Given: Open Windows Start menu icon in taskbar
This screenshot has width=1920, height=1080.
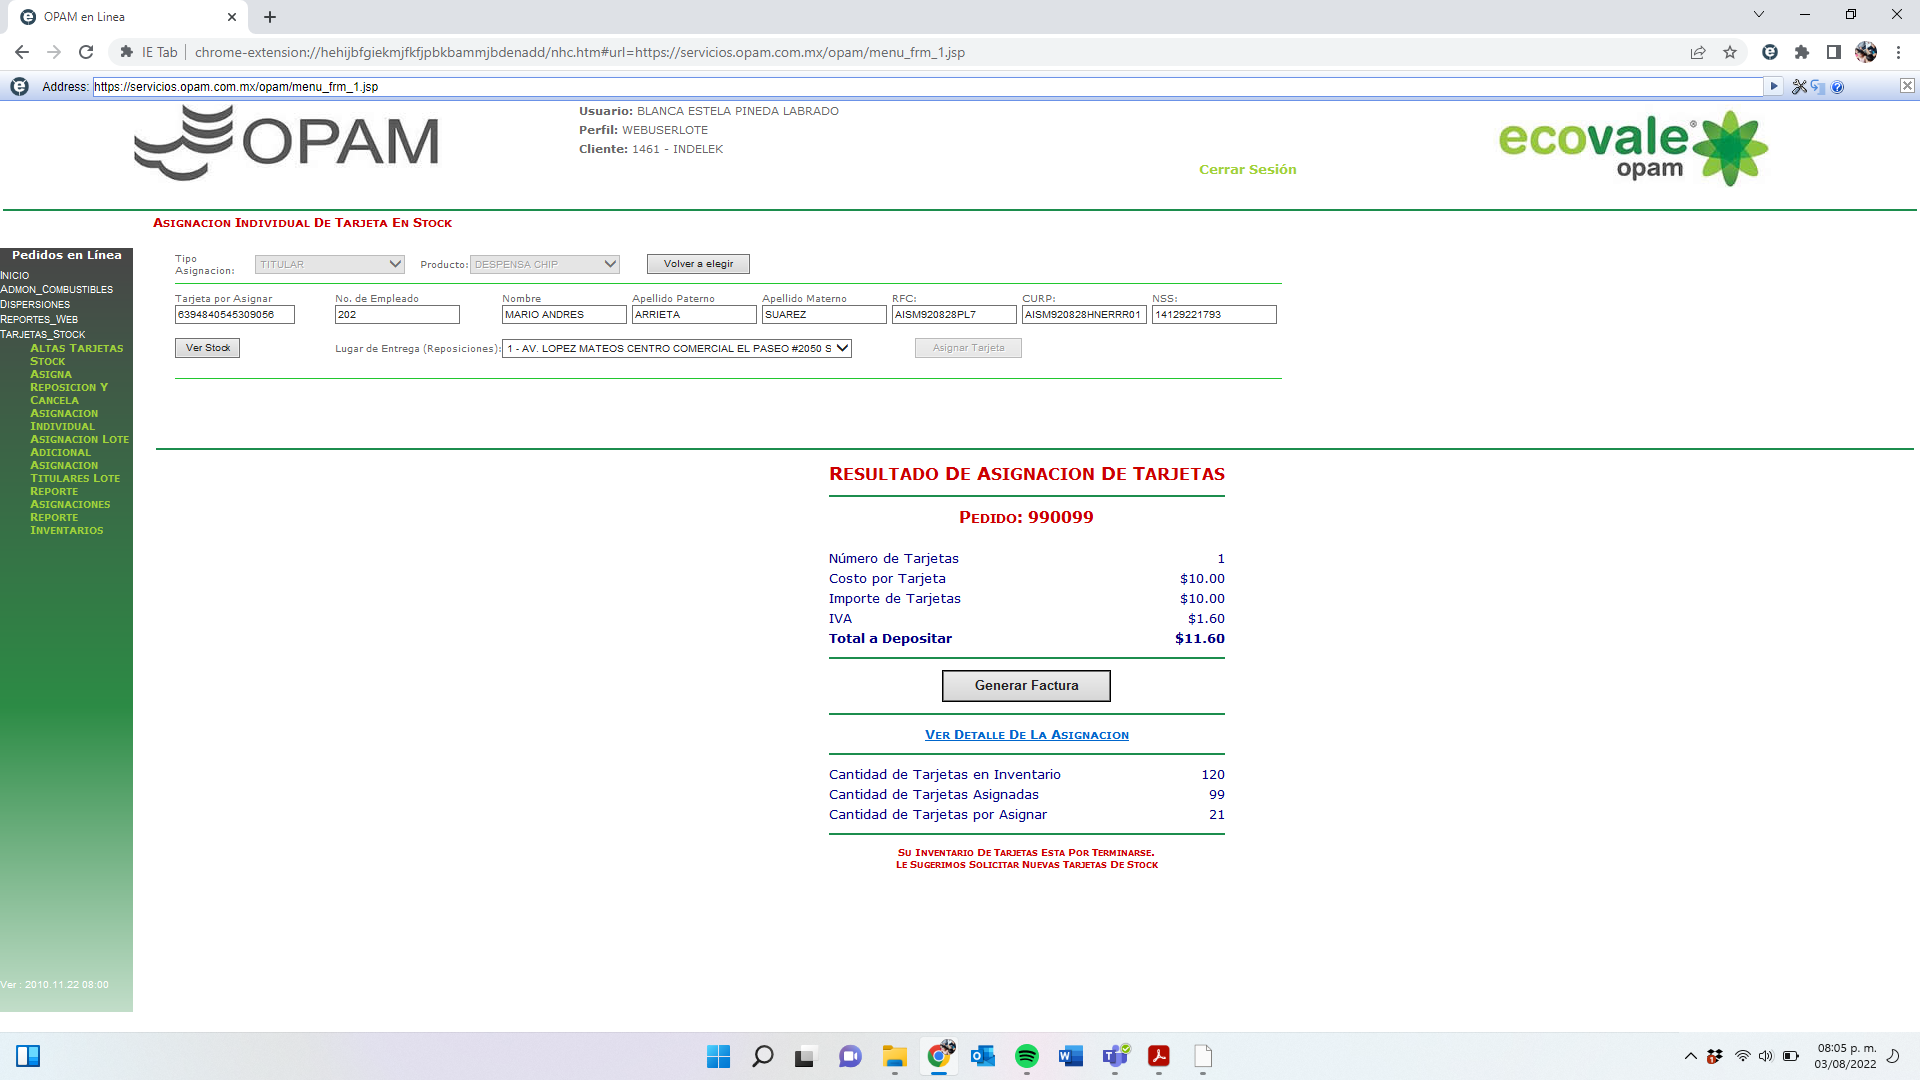Looking at the screenshot, I should pos(718,1056).
